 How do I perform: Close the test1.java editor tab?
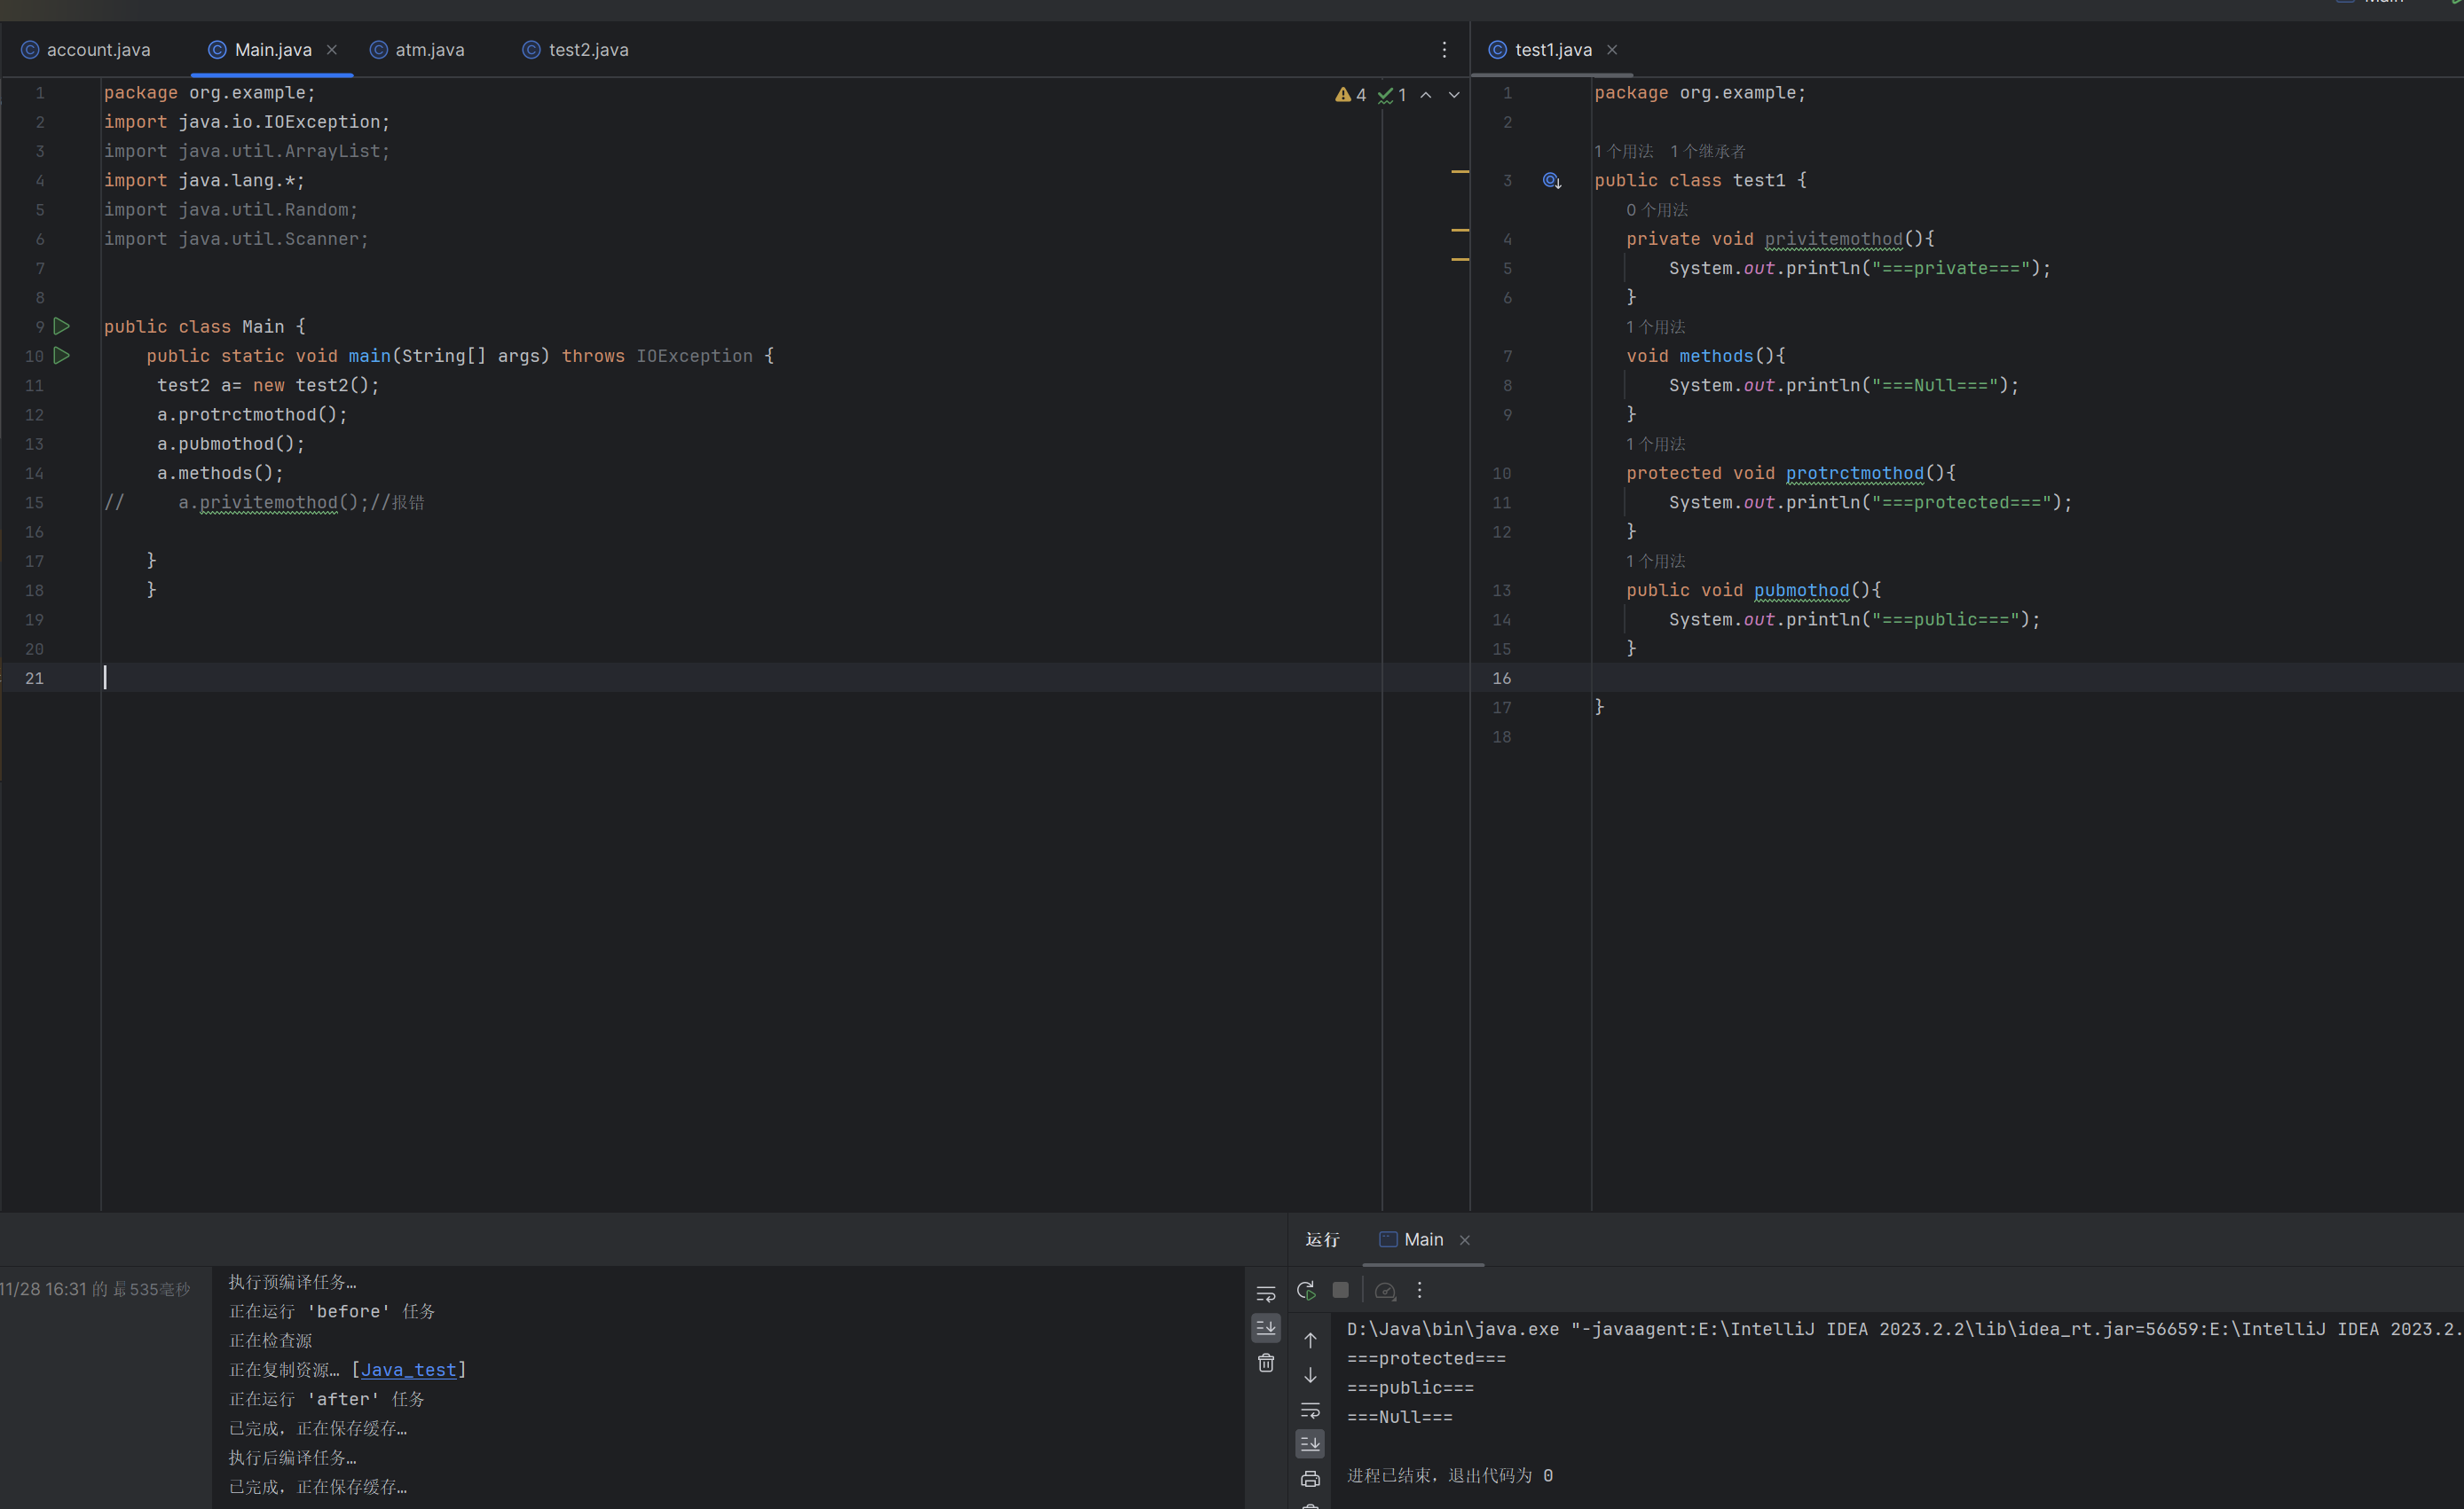point(1612,49)
